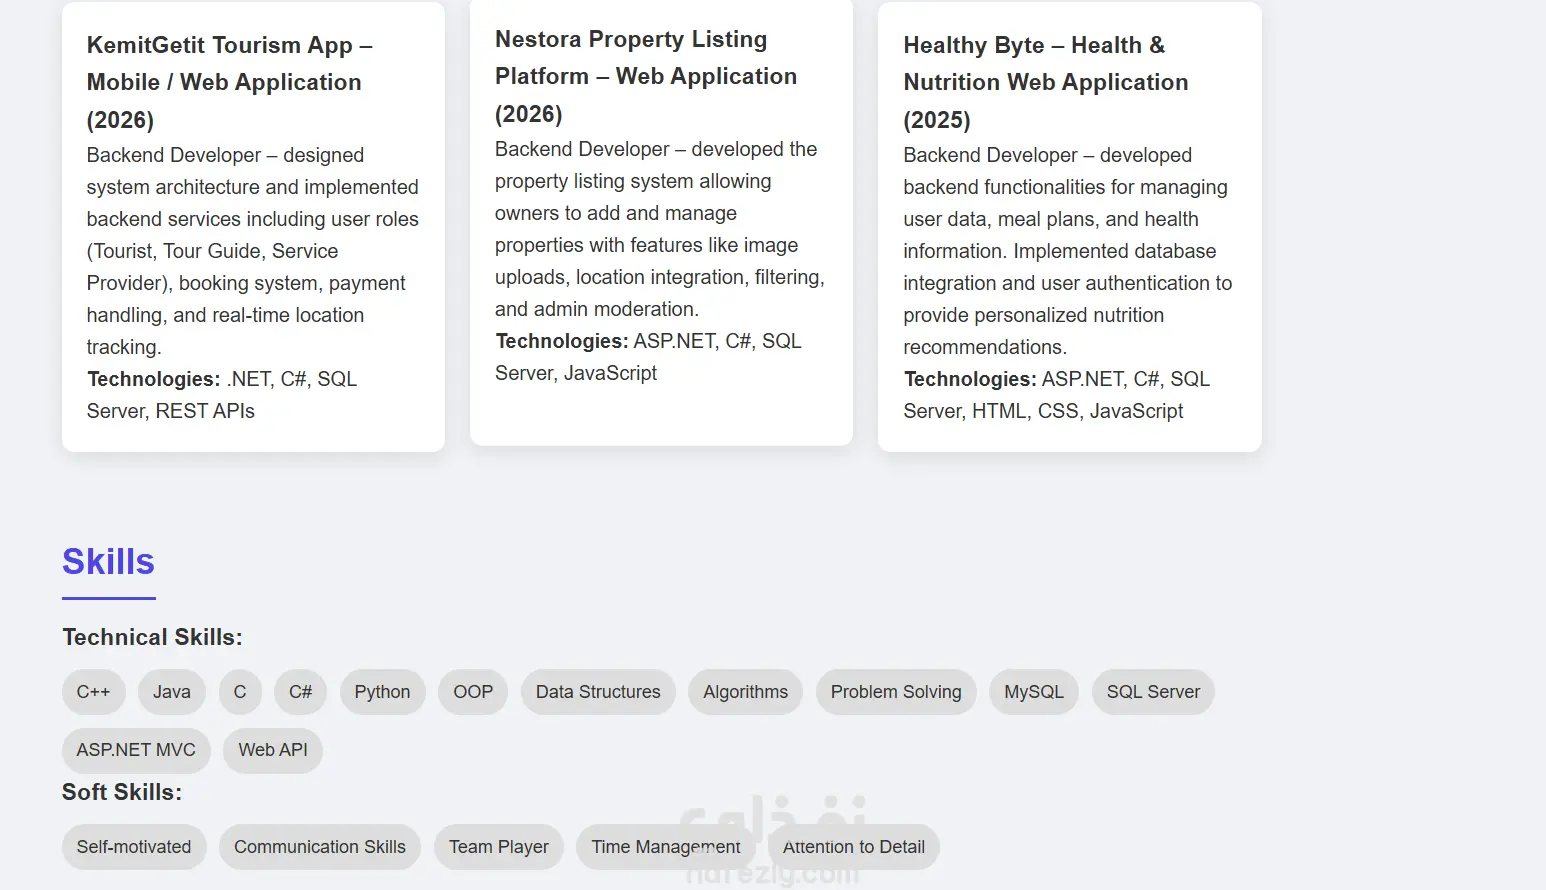This screenshot has width=1546, height=890.
Task: Click the Team Player chip
Action: point(499,847)
